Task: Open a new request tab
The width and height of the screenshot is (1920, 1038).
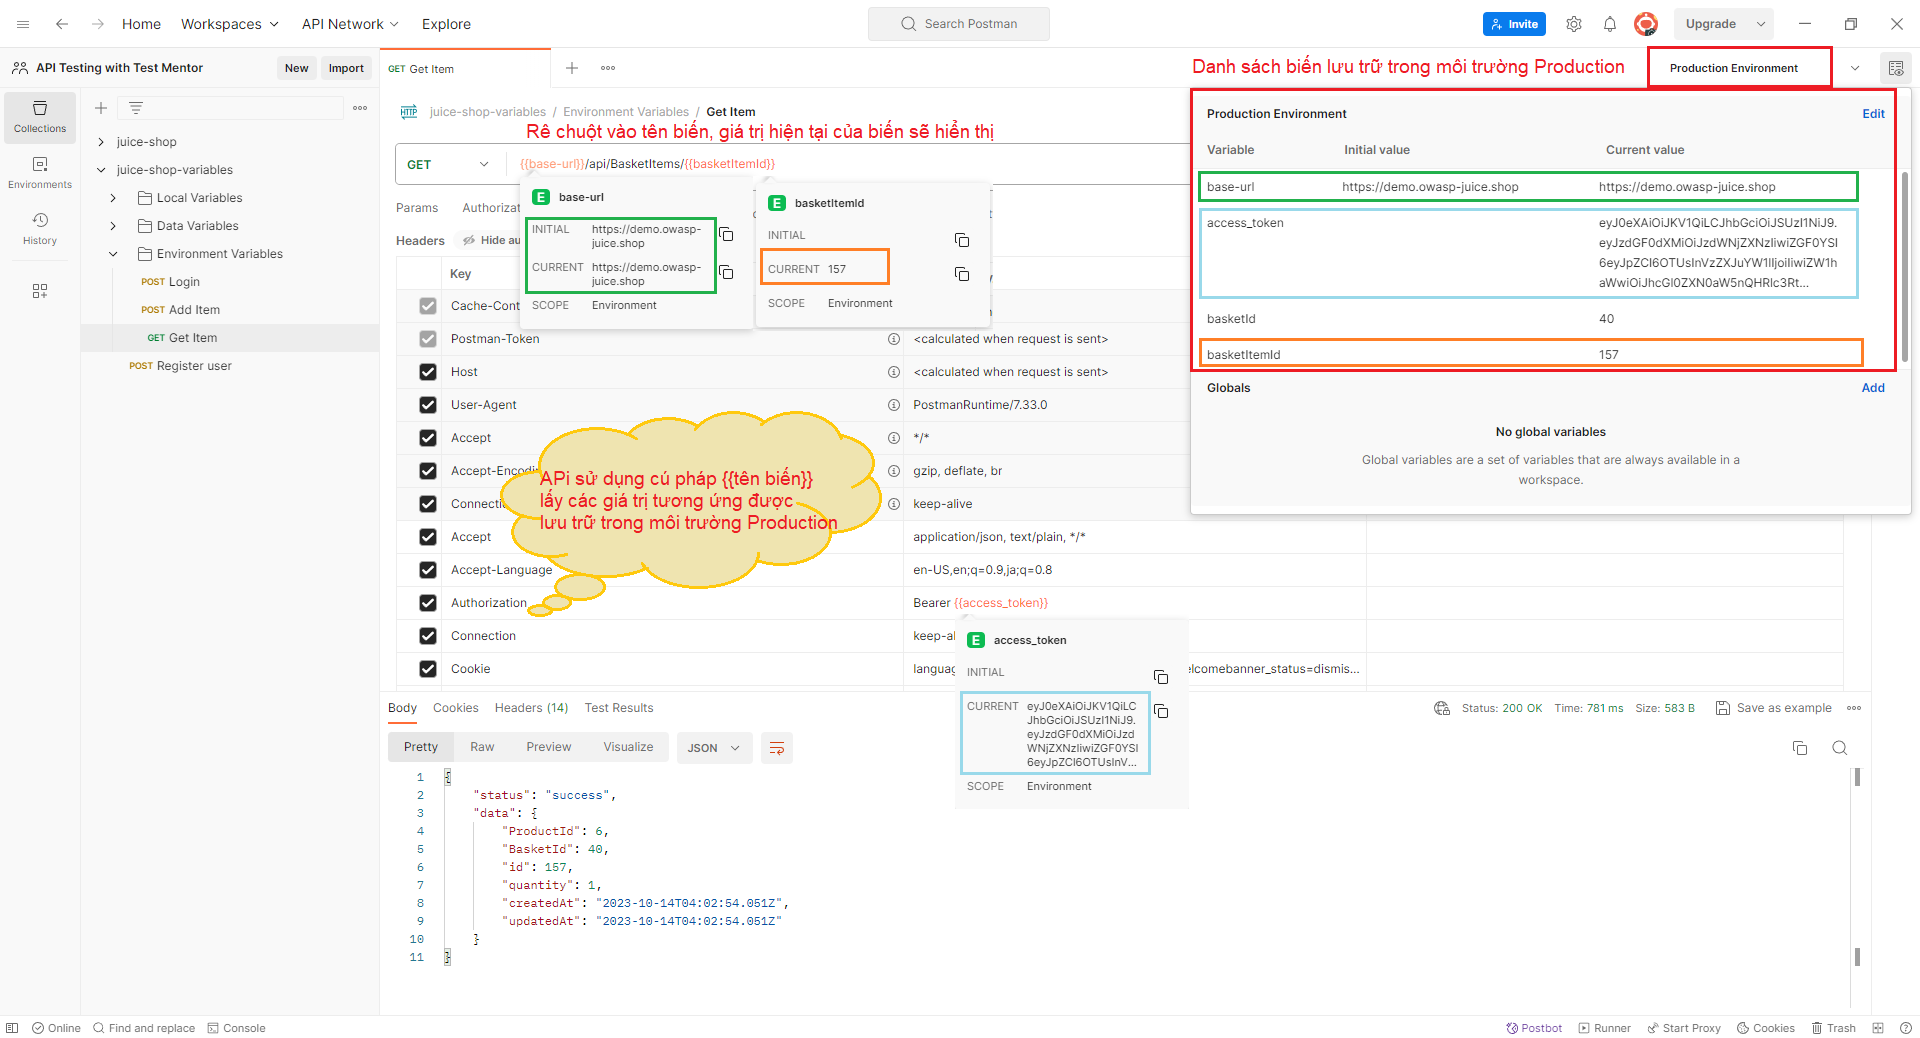Action: pyautogui.click(x=572, y=68)
